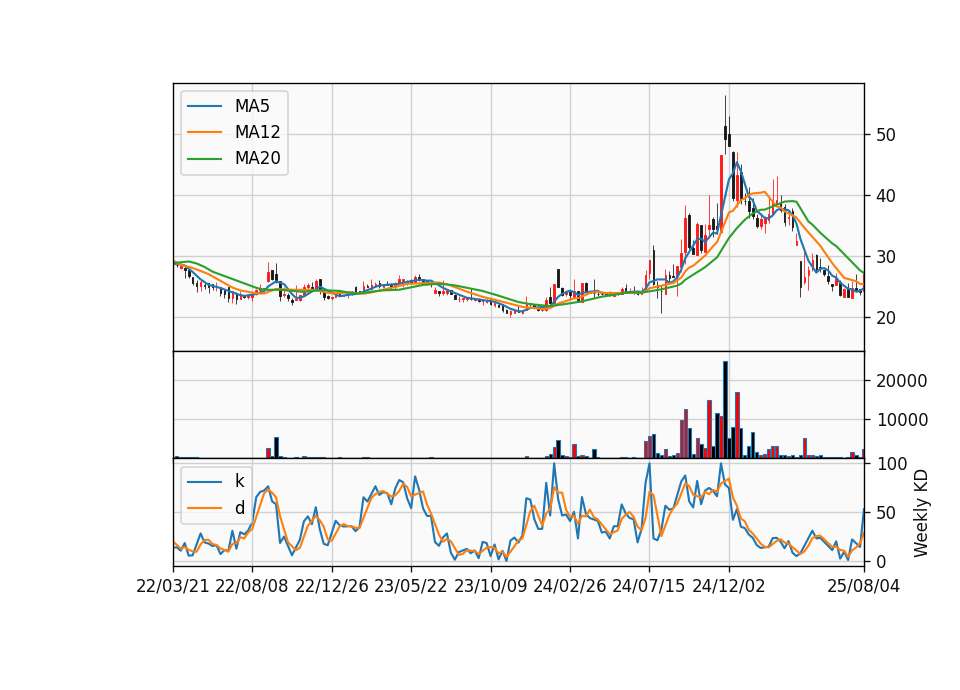This screenshot has width=960, height=690.
Task: Click the k legend label
Action: (239, 481)
